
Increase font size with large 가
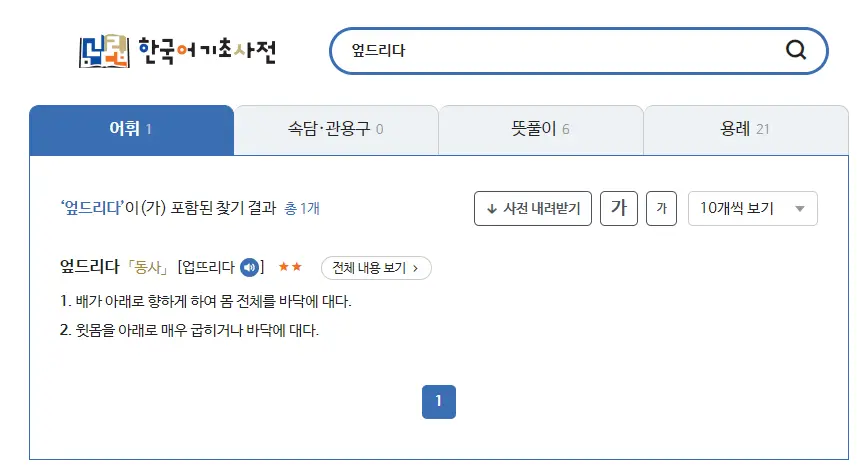(619, 208)
